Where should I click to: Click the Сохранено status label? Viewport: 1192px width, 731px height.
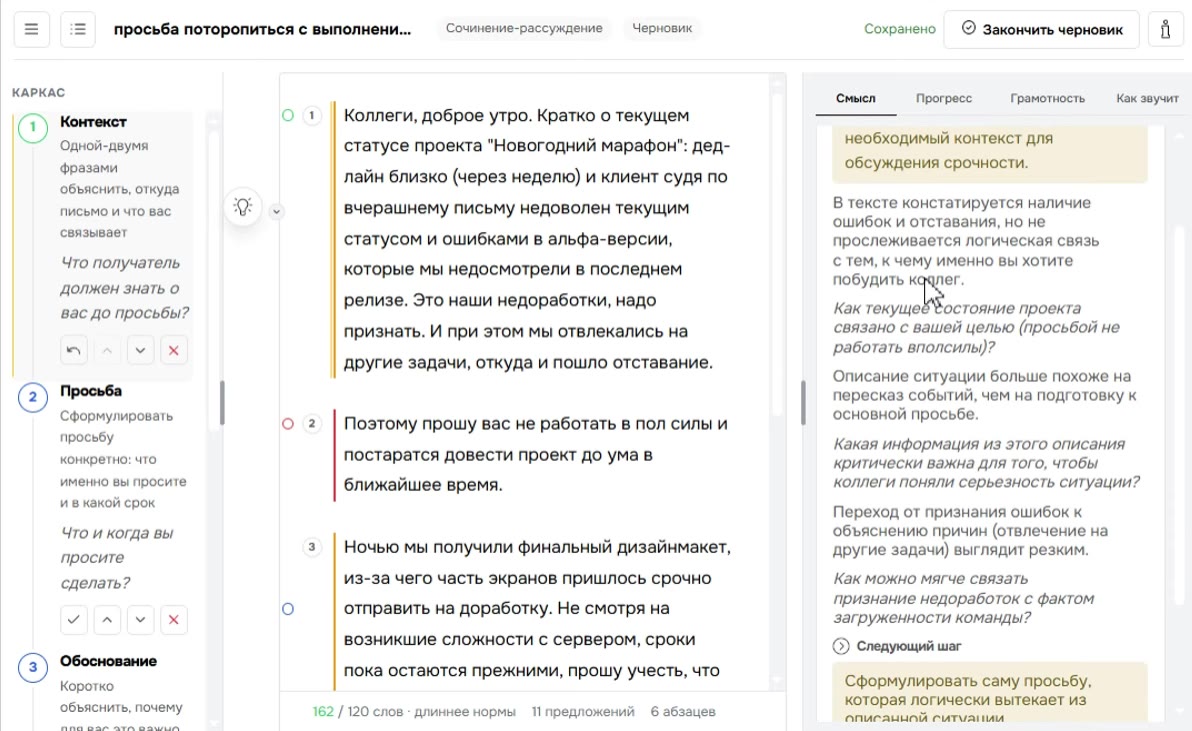[899, 29]
